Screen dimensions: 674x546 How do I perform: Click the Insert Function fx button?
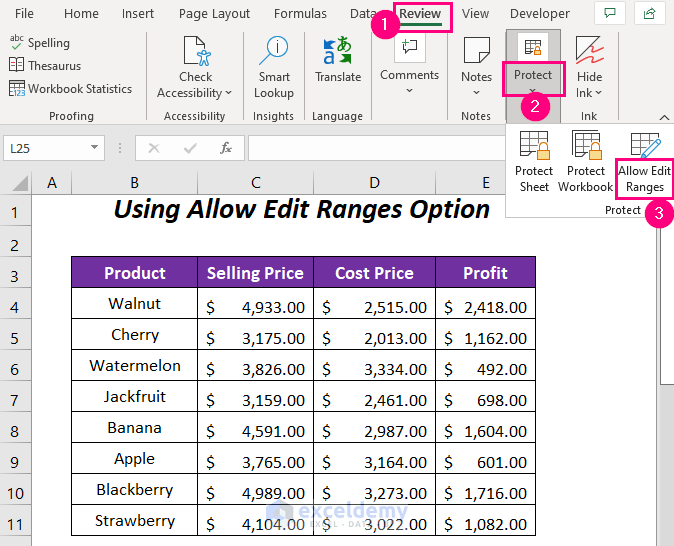[226, 148]
